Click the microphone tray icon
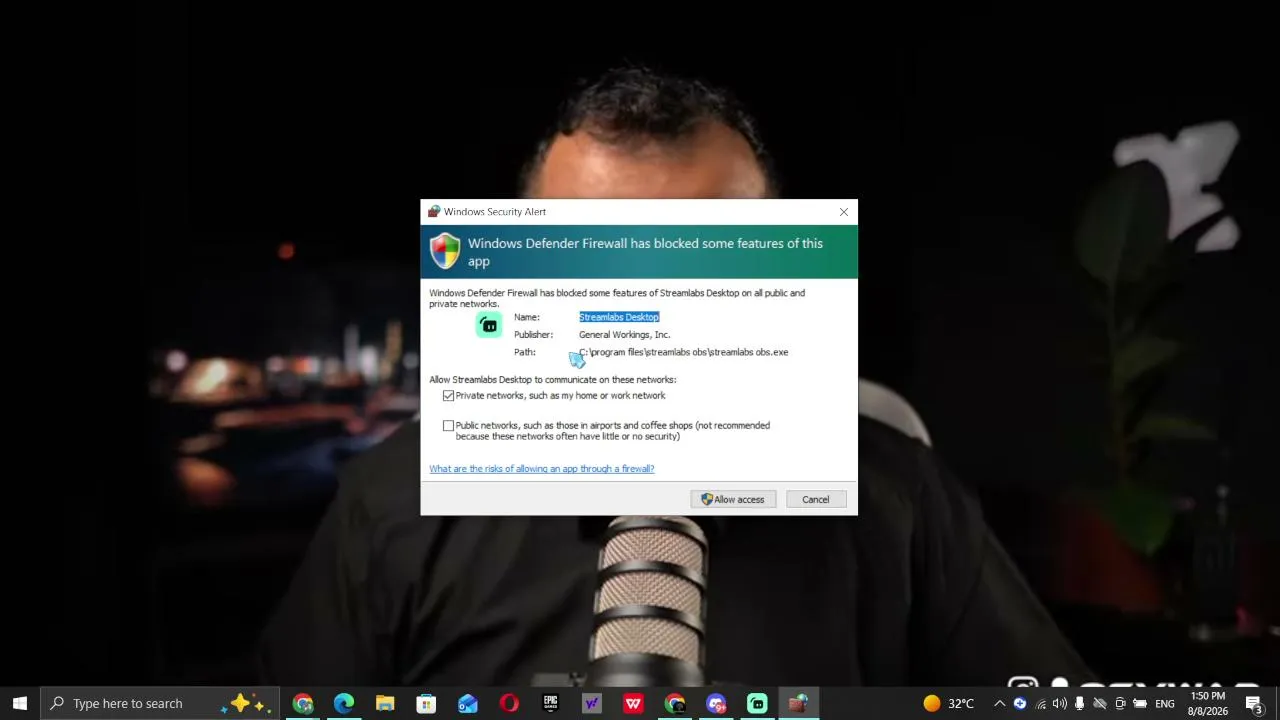 [x=1080, y=703]
